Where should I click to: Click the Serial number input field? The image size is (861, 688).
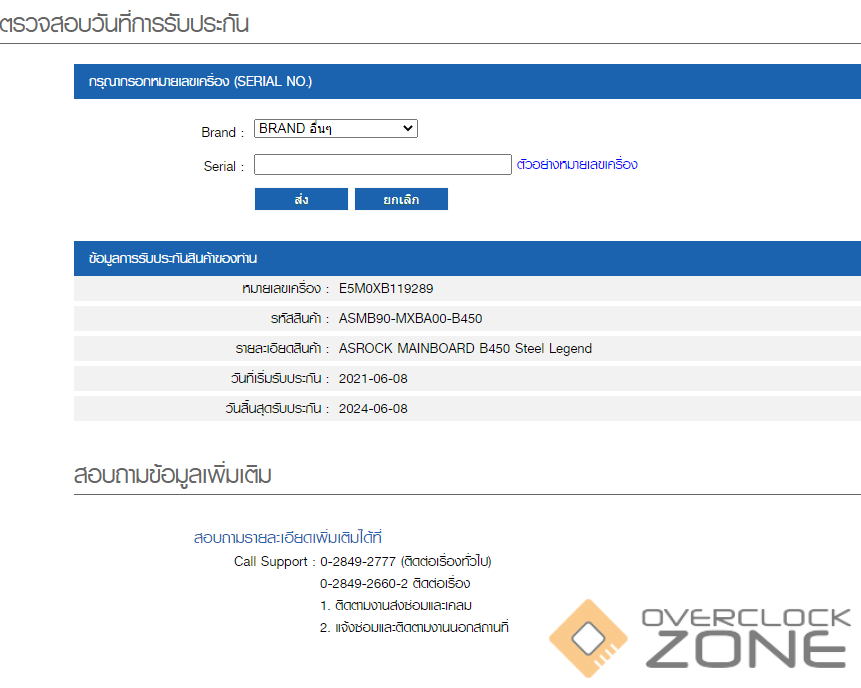pyautogui.click(x=383, y=165)
